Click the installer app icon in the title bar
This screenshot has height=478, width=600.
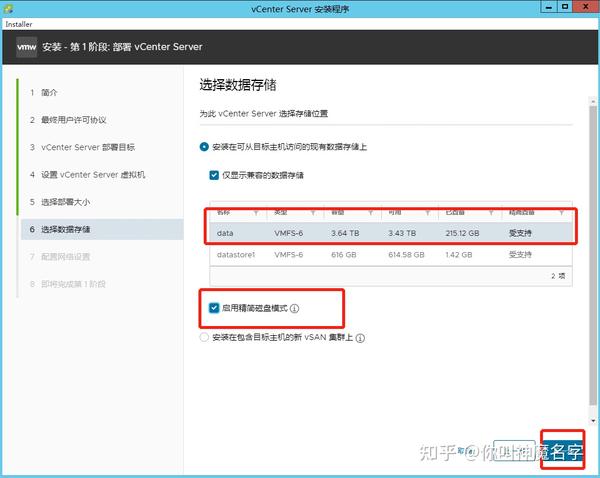[8, 8]
